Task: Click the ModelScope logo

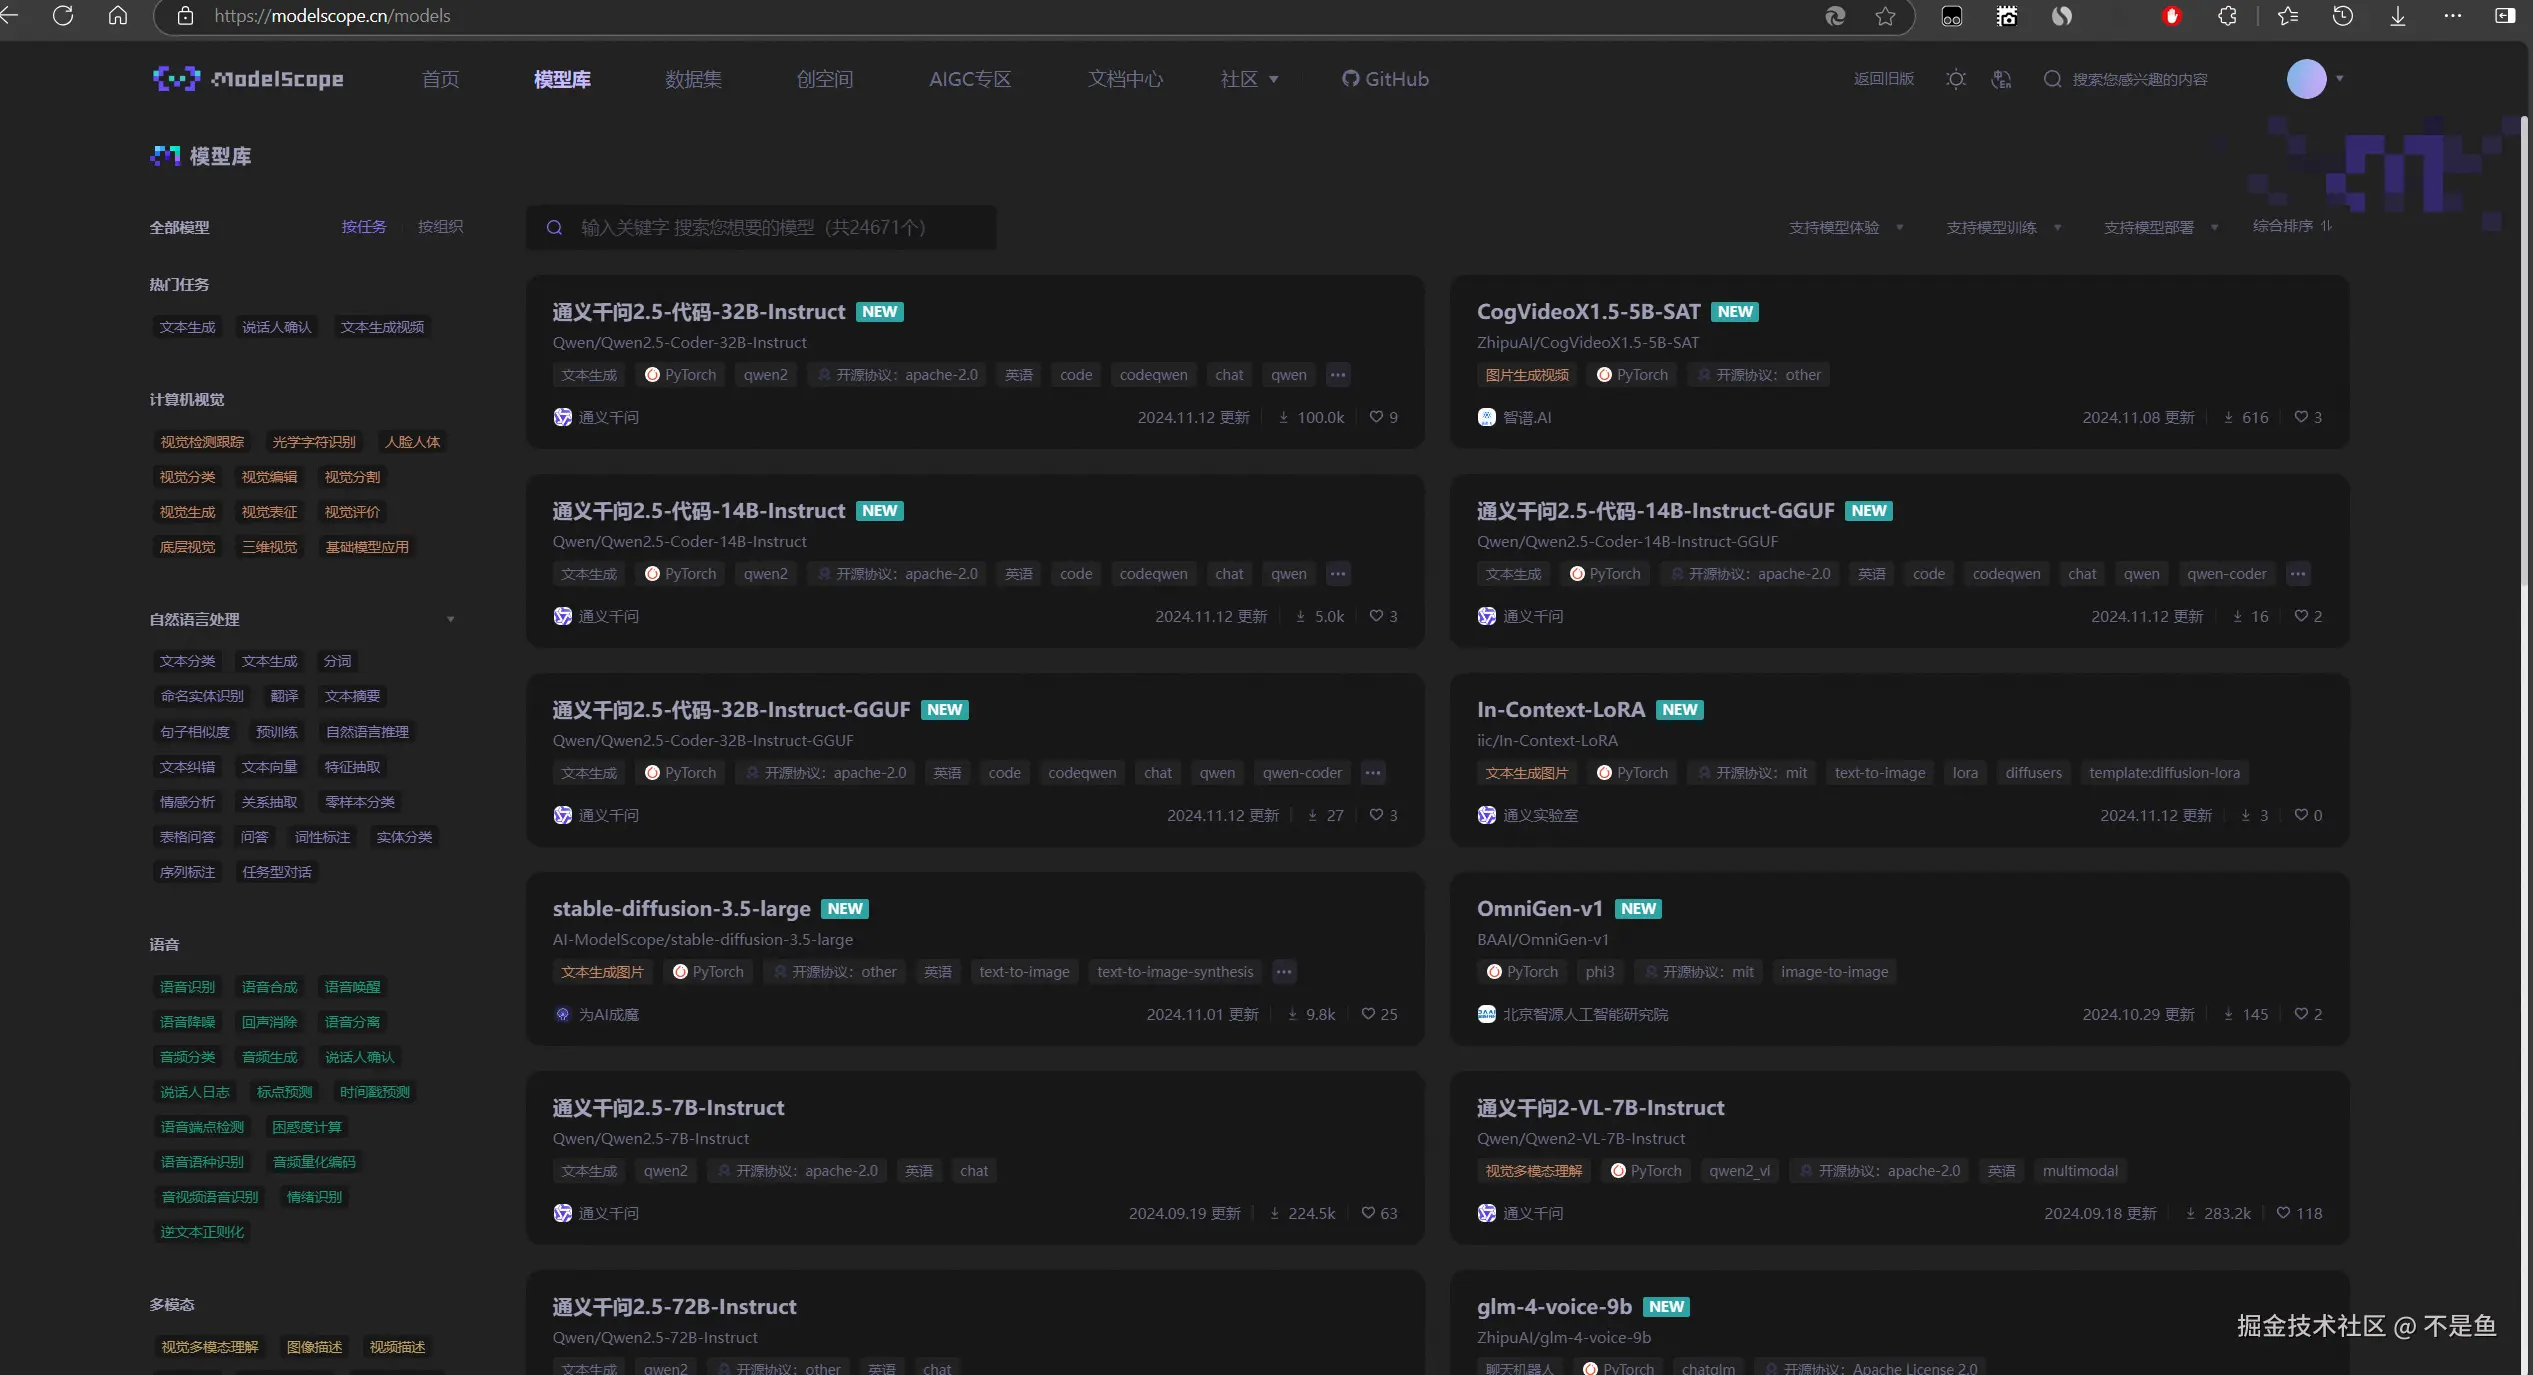Action: [x=248, y=79]
